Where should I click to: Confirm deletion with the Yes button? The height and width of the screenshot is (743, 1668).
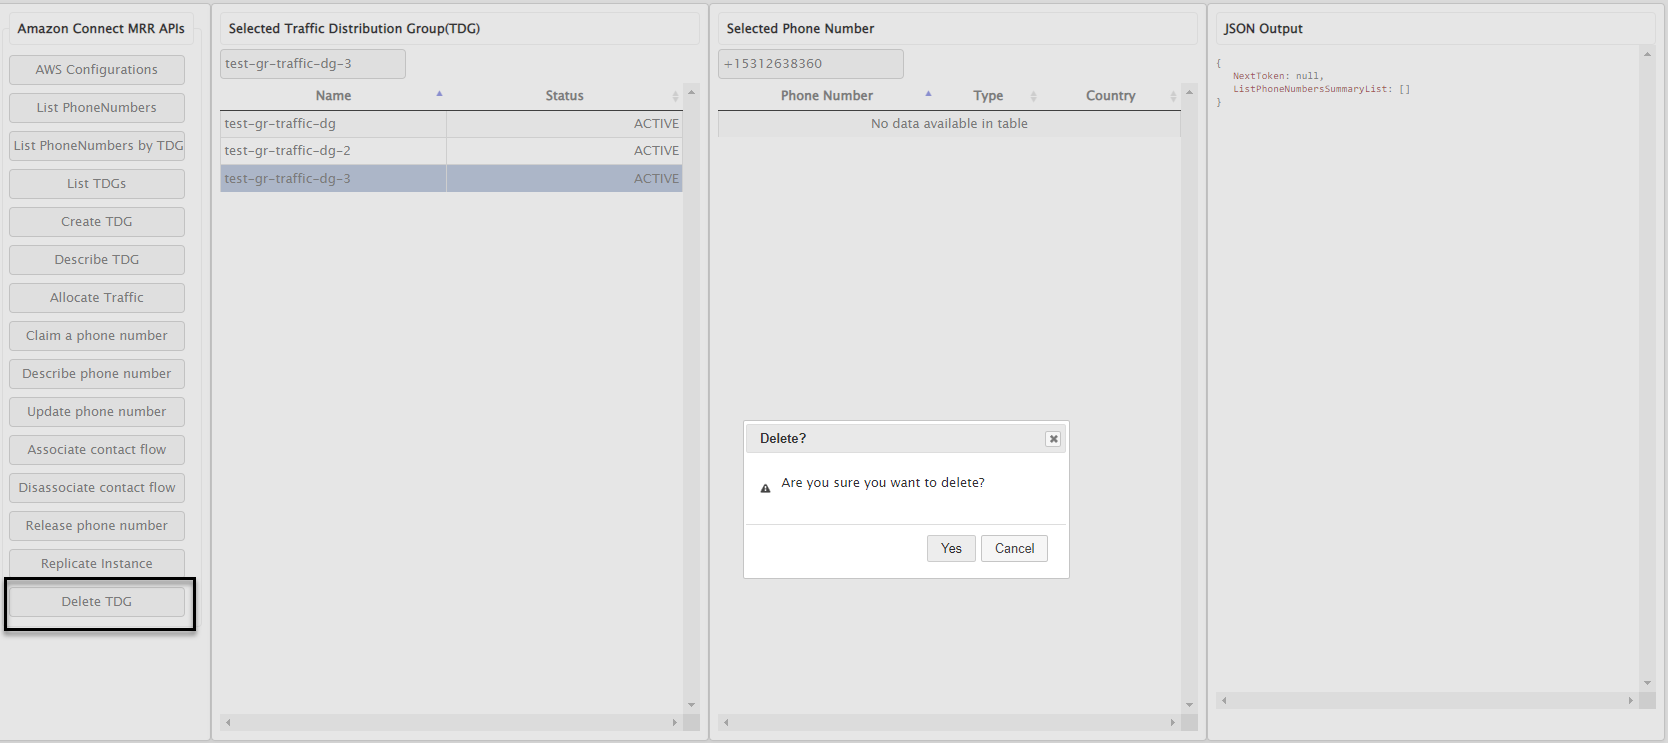[x=951, y=548]
